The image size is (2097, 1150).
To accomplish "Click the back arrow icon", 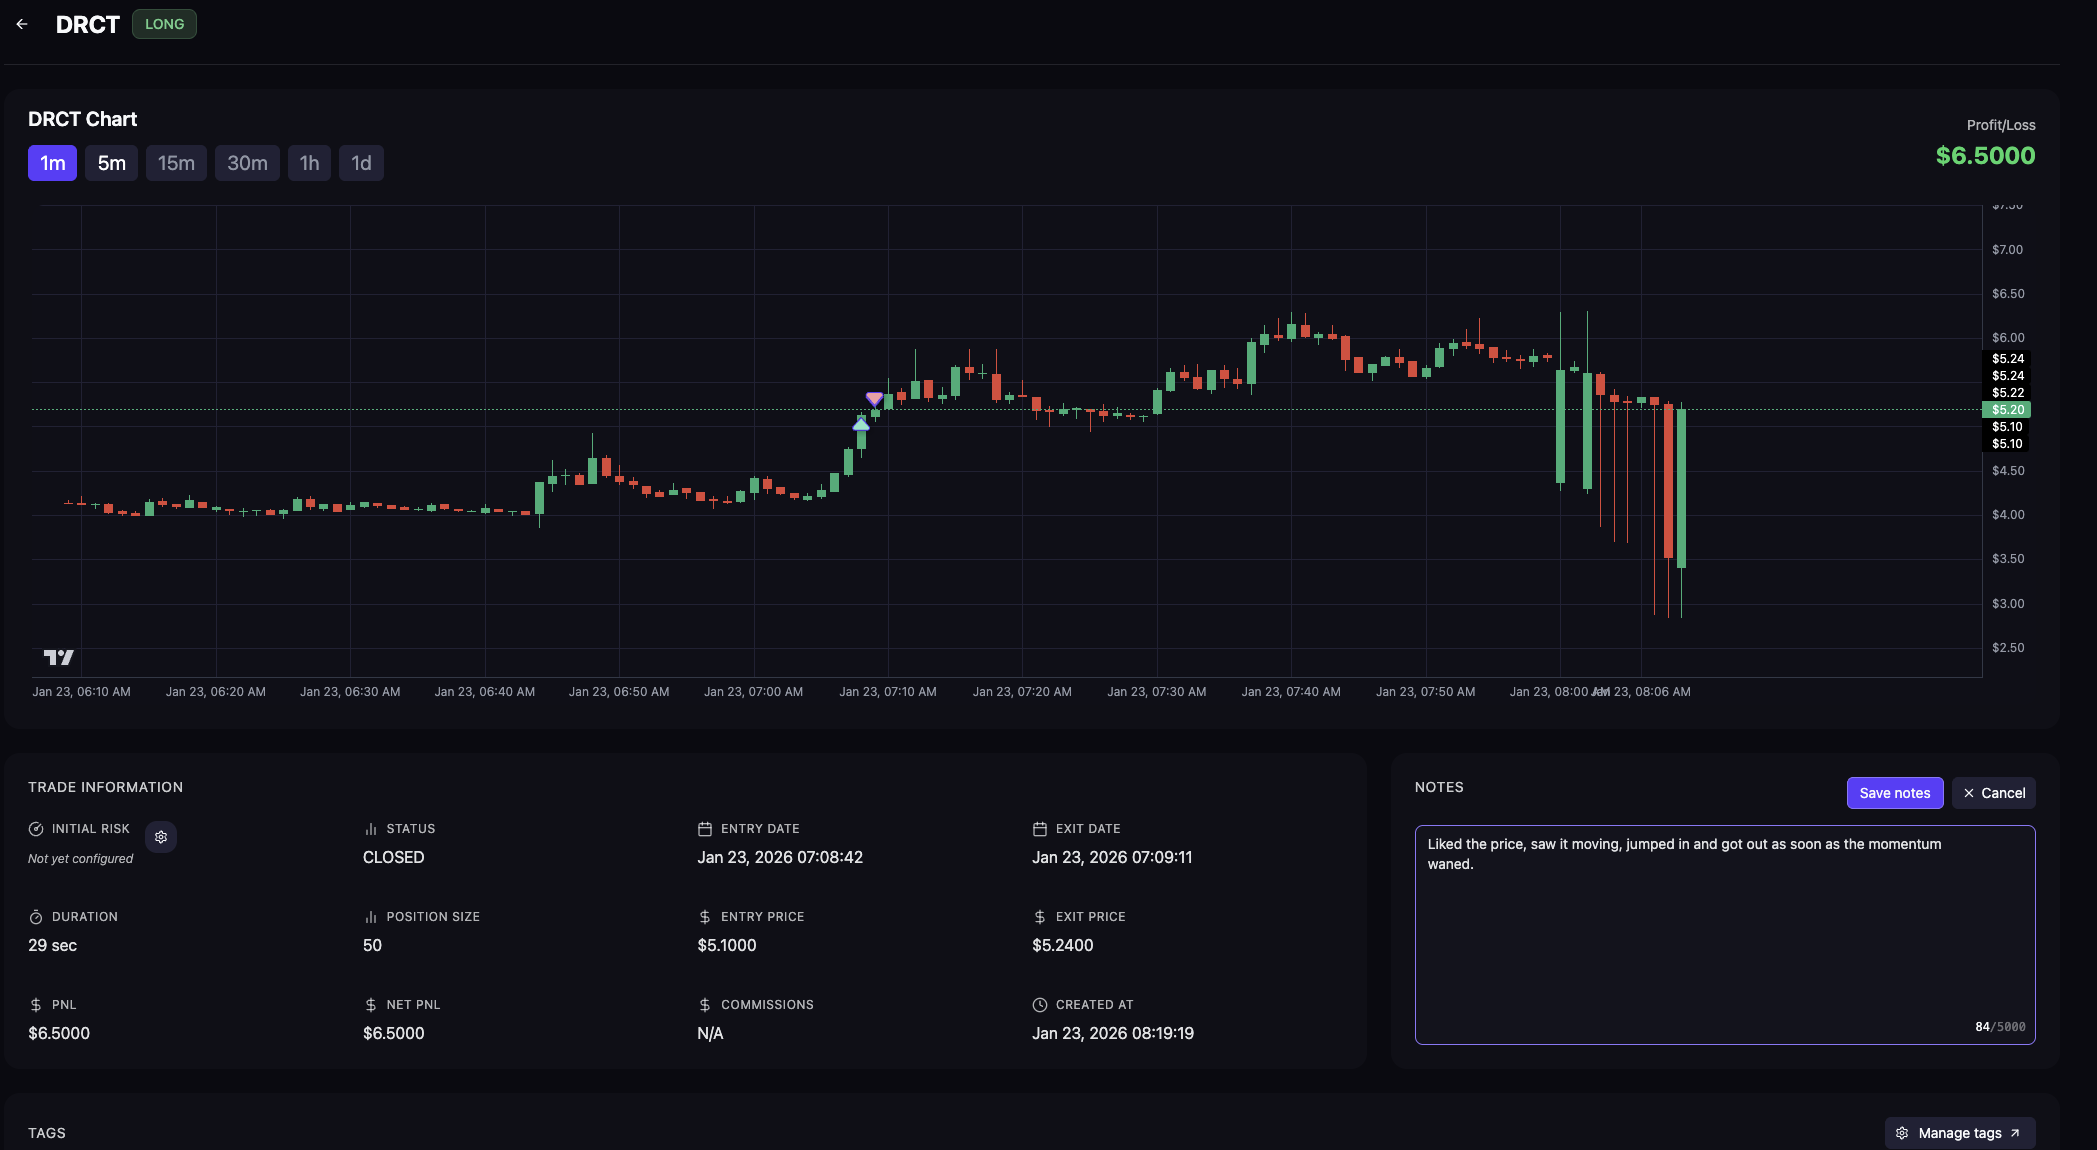I will click(x=22, y=24).
